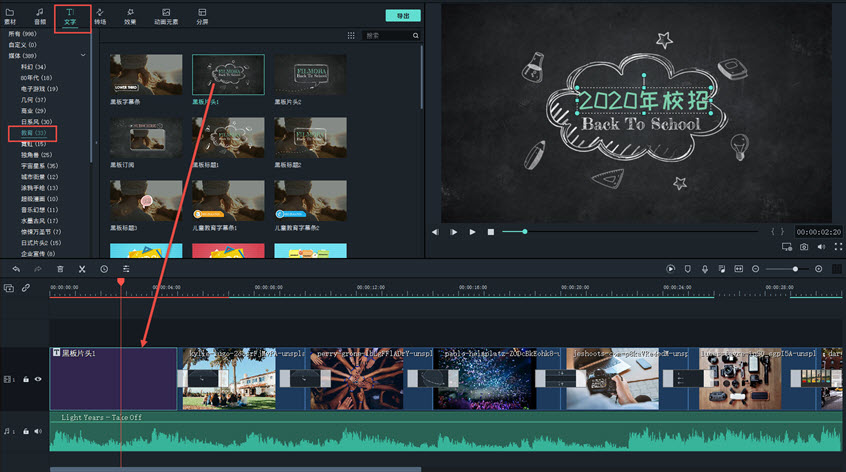Click the add track manager icon
Image resolution: width=846 pixels, height=472 pixels.
coord(9,288)
